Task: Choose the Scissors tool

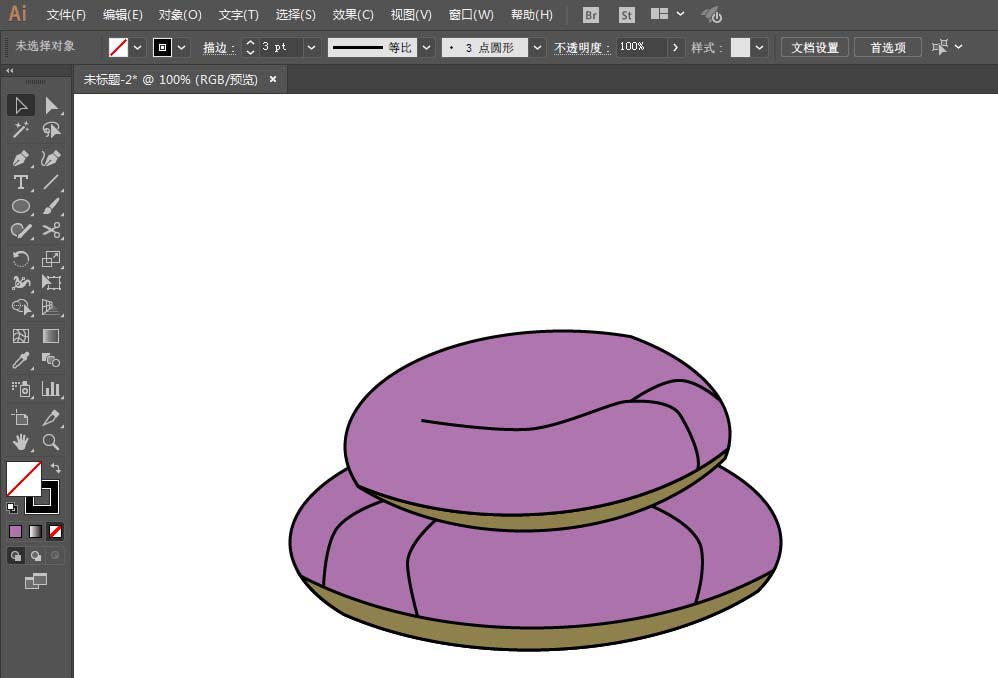Action: tap(51, 230)
